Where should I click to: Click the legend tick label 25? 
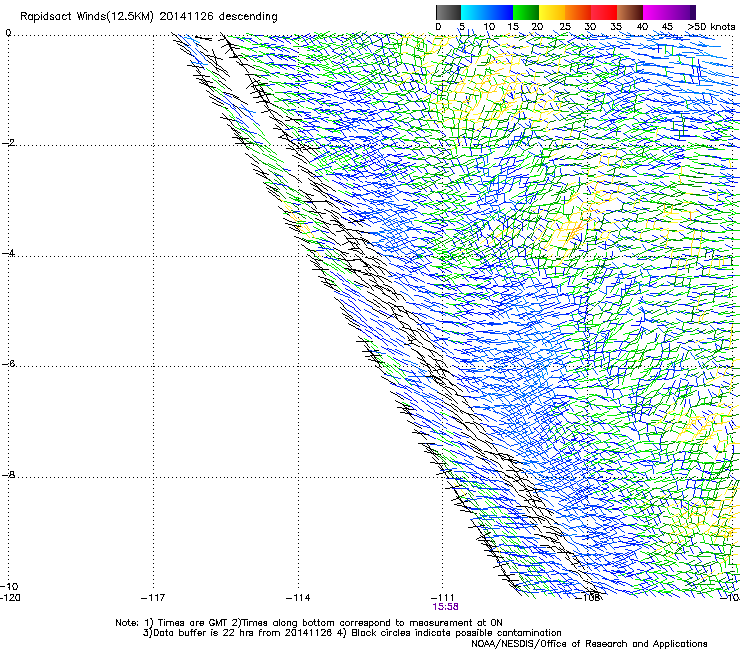click(x=565, y=27)
